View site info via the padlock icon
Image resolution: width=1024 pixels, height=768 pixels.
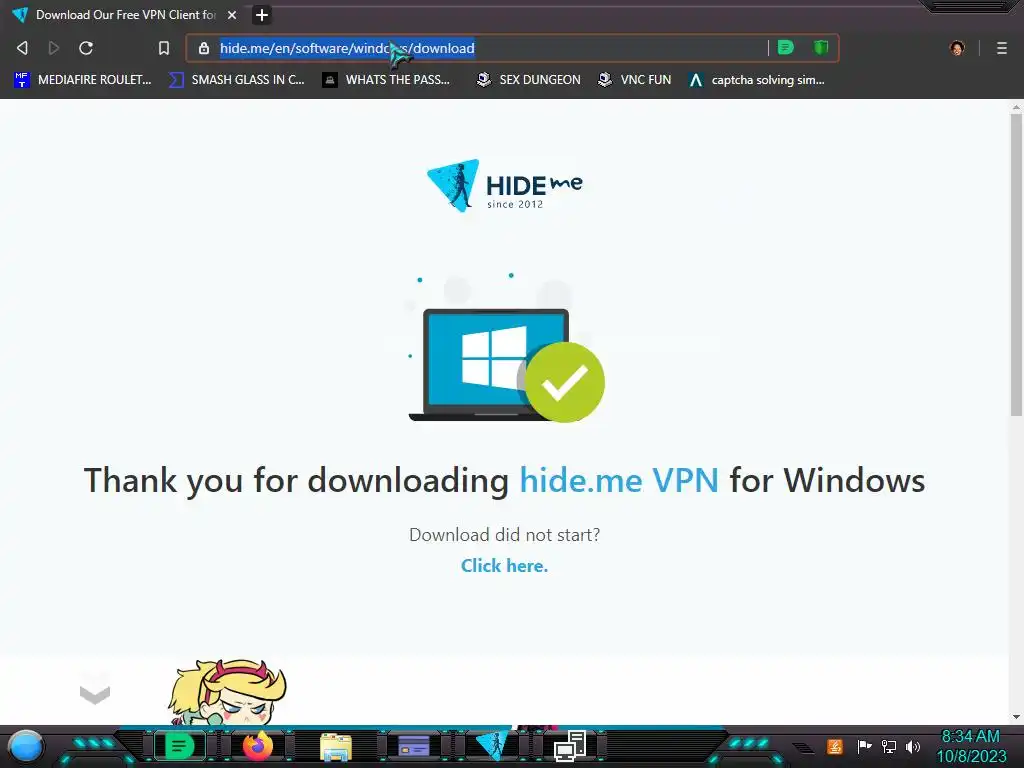click(204, 48)
